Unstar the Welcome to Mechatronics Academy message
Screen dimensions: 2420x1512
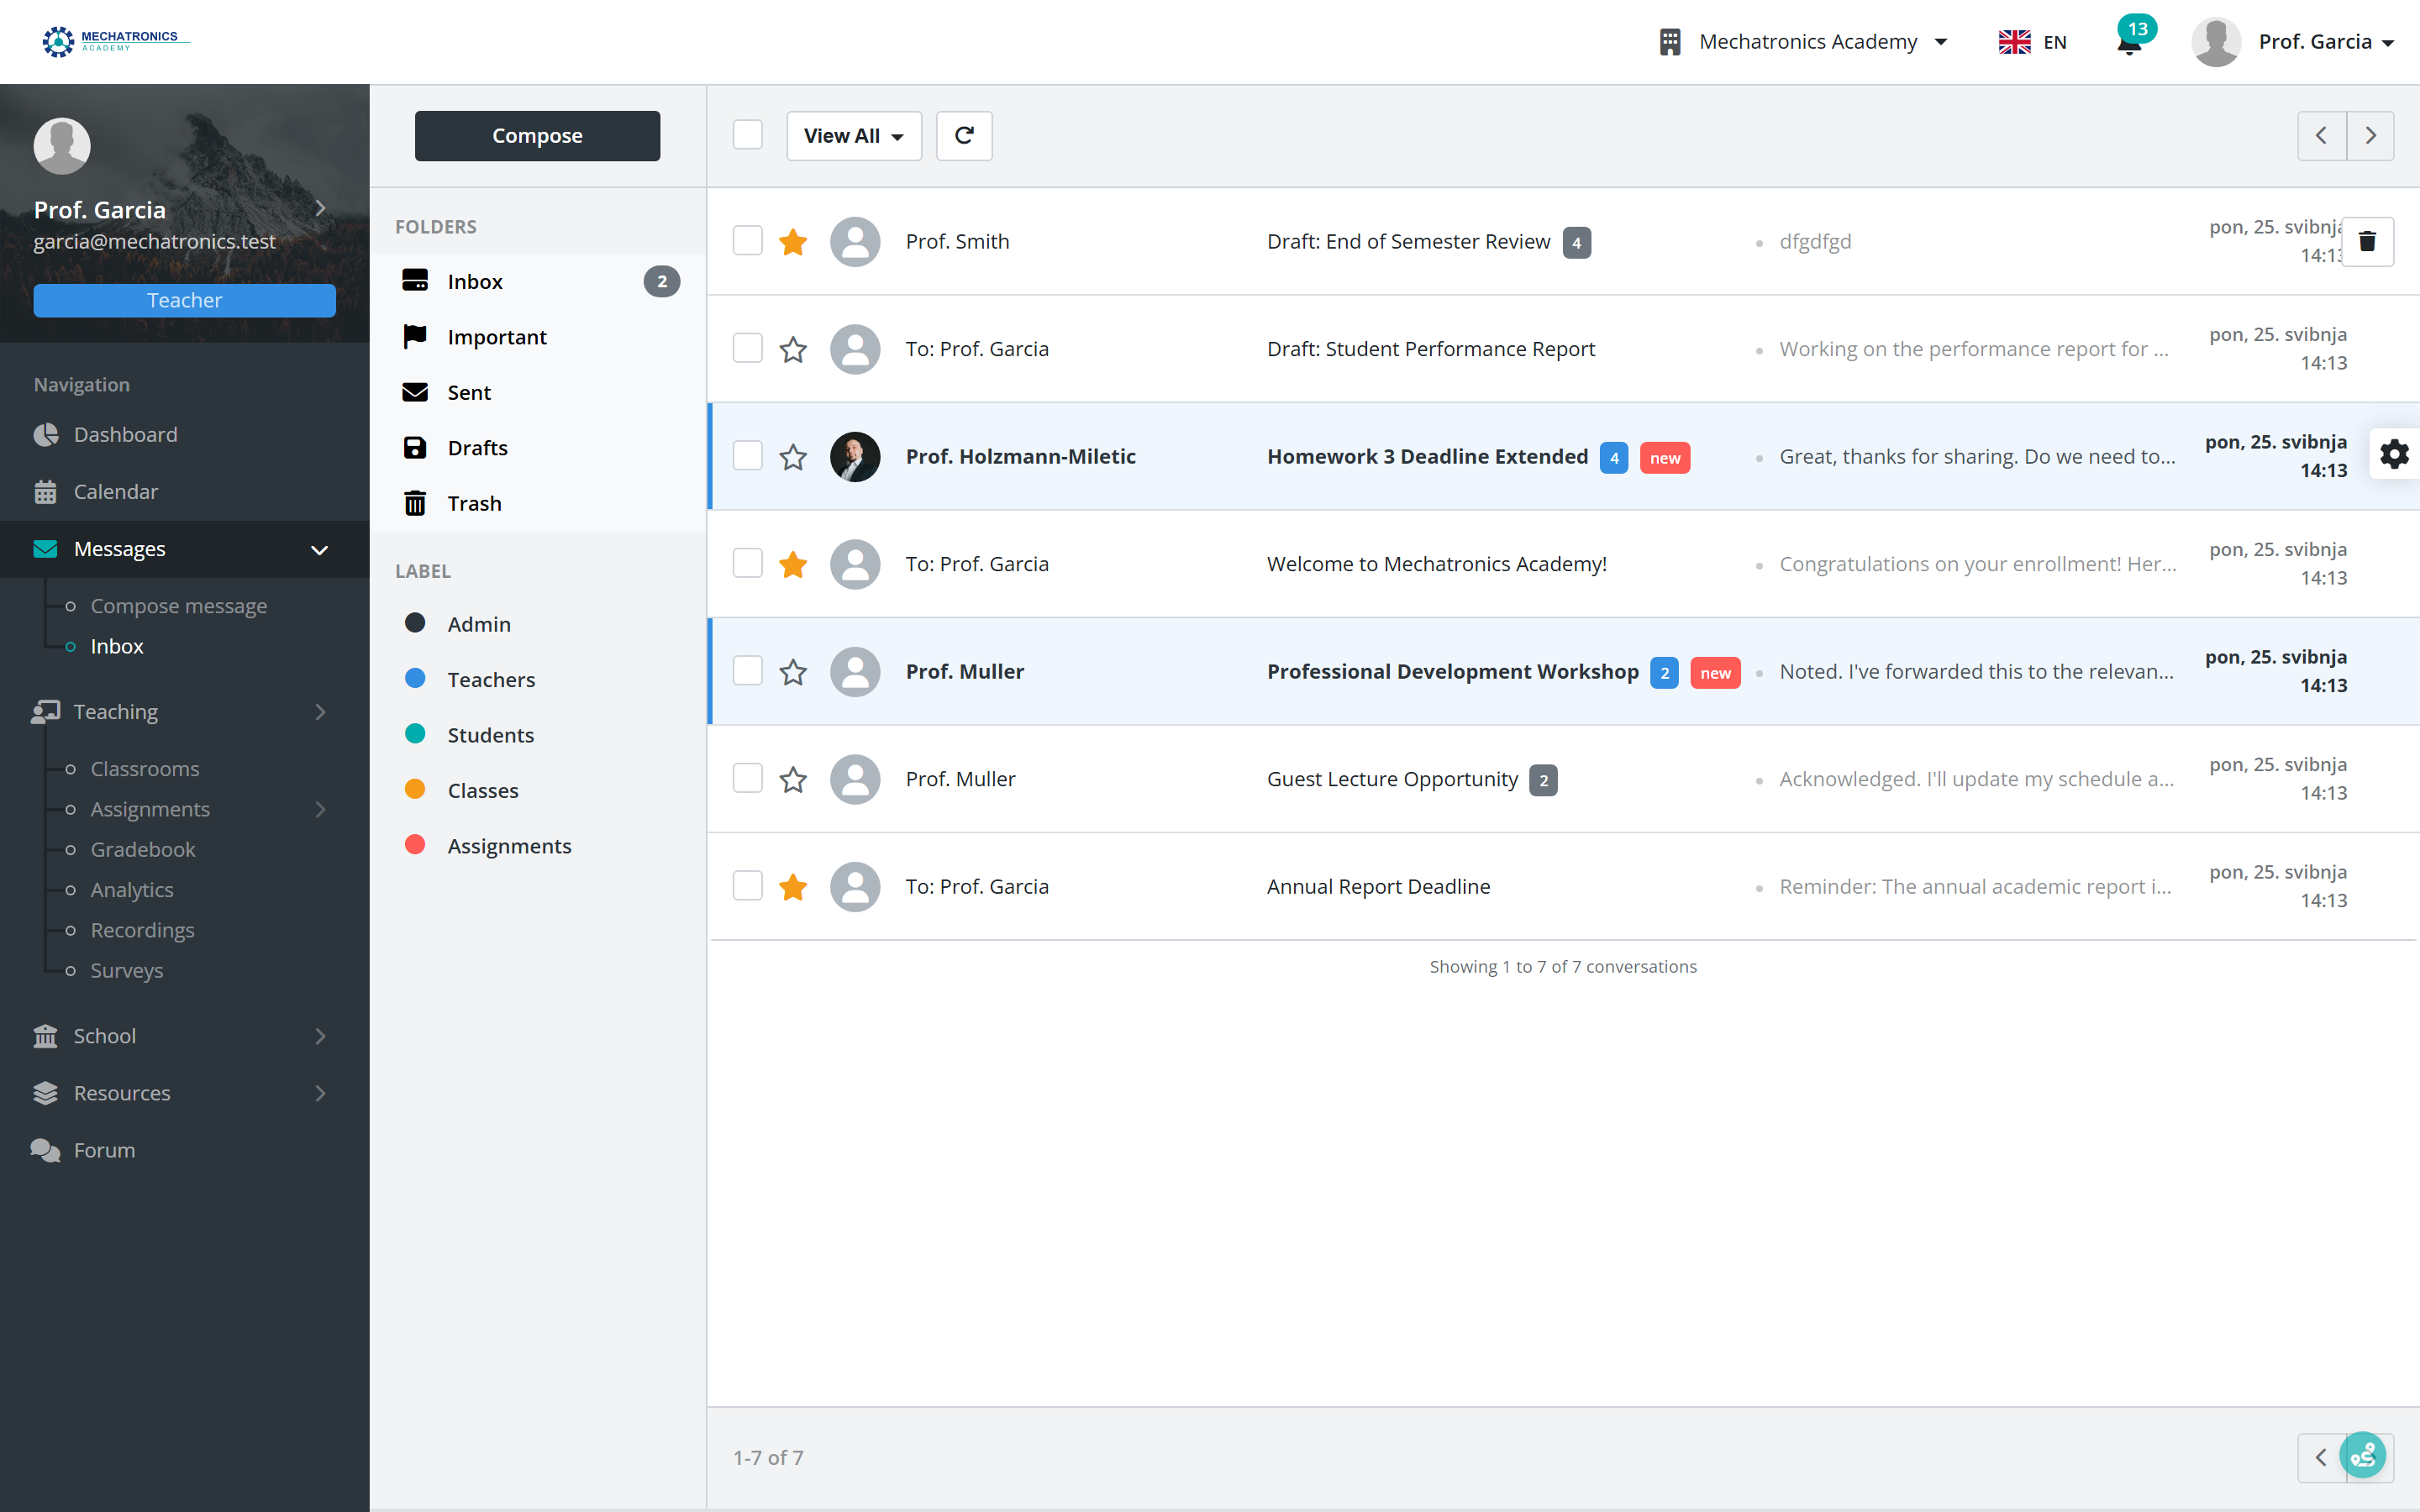(x=793, y=564)
